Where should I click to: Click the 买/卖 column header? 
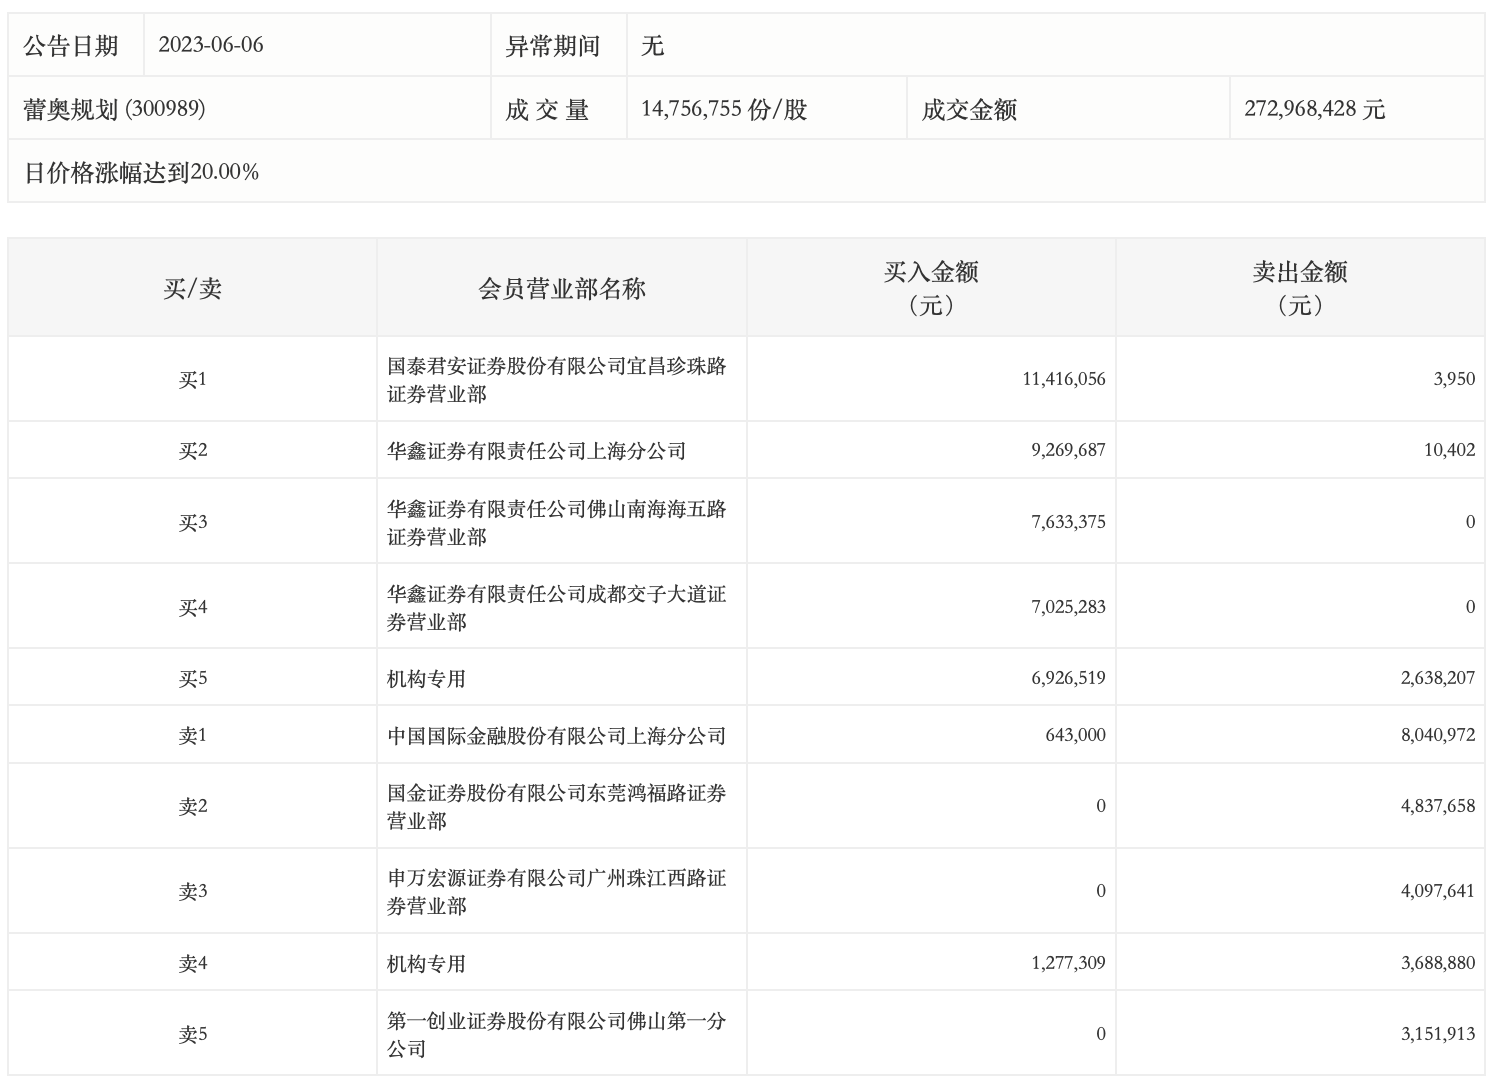(x=192, y=285)
